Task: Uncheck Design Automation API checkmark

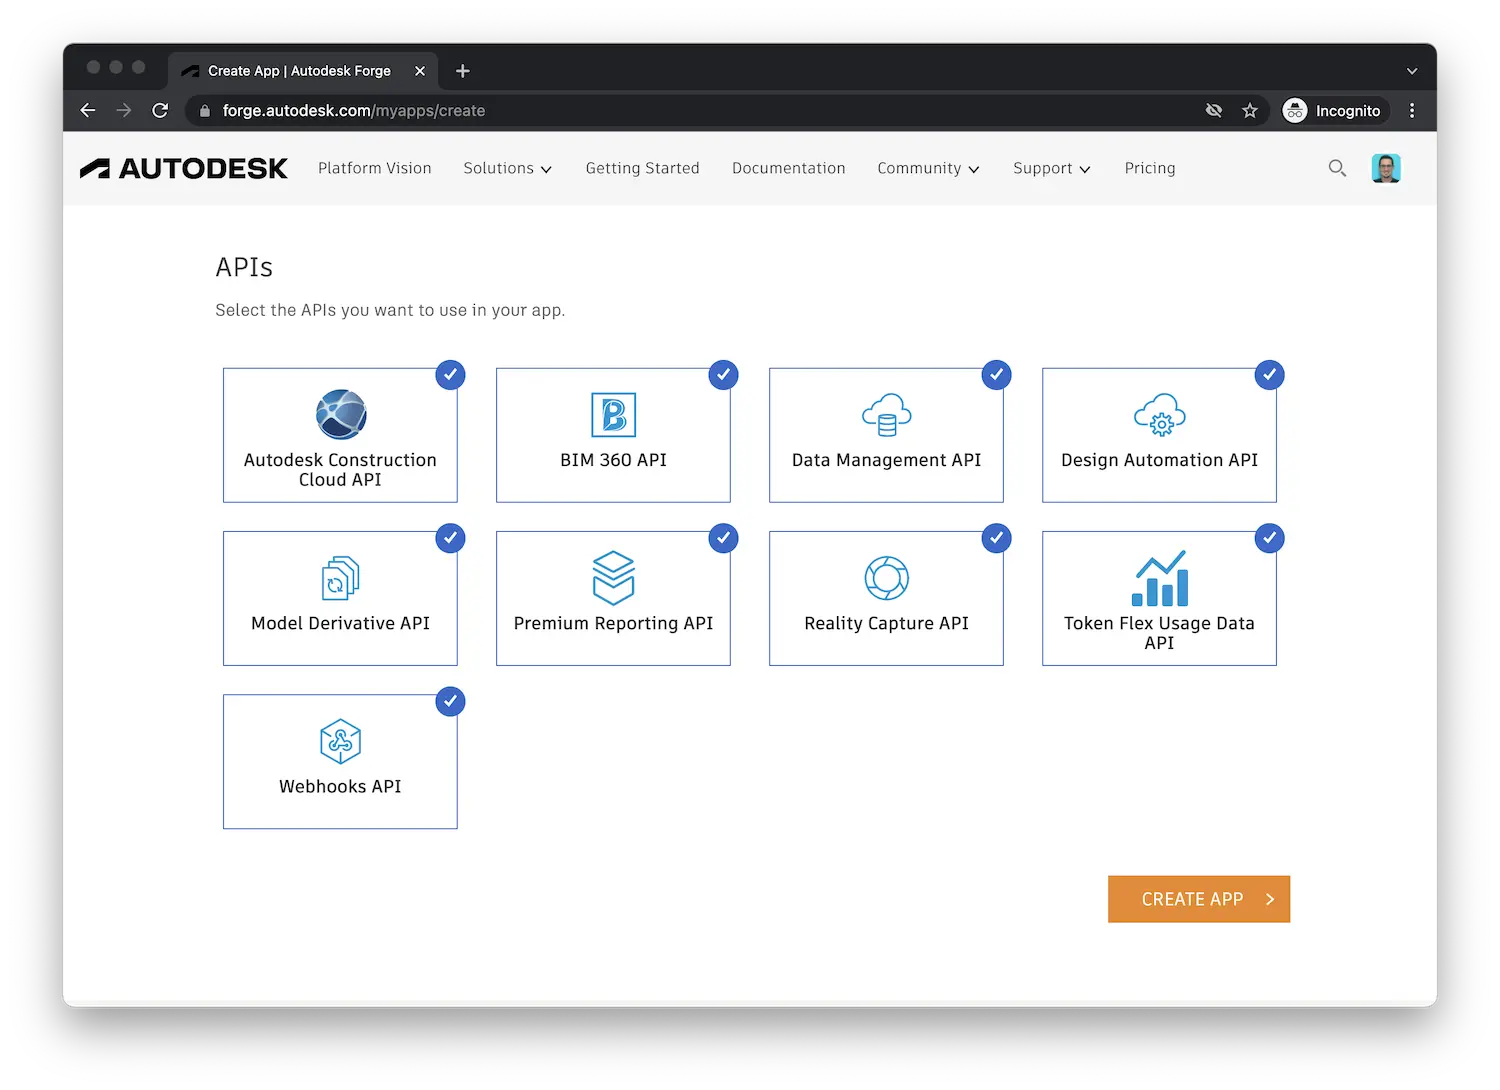Action: coord(1270,375)
